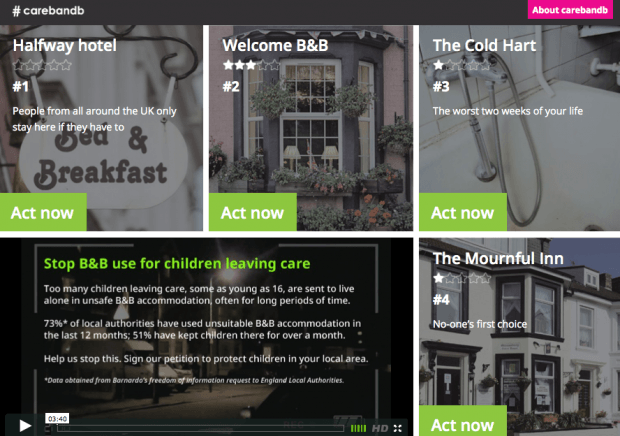
Task: Act now on The Cold Hart
Action: tap(463, 212)
